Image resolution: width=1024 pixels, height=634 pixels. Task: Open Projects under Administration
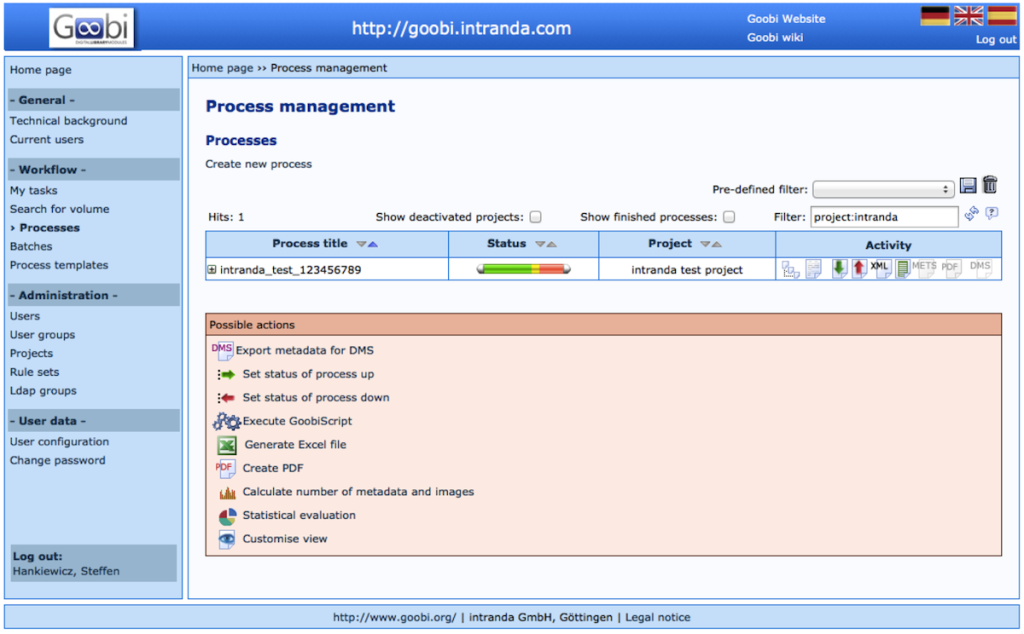pos(31,353)
